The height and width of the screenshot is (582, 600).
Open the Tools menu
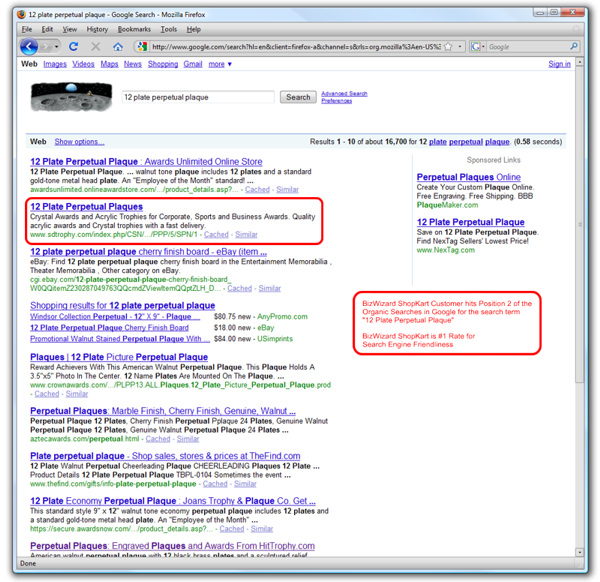point(168,29)
